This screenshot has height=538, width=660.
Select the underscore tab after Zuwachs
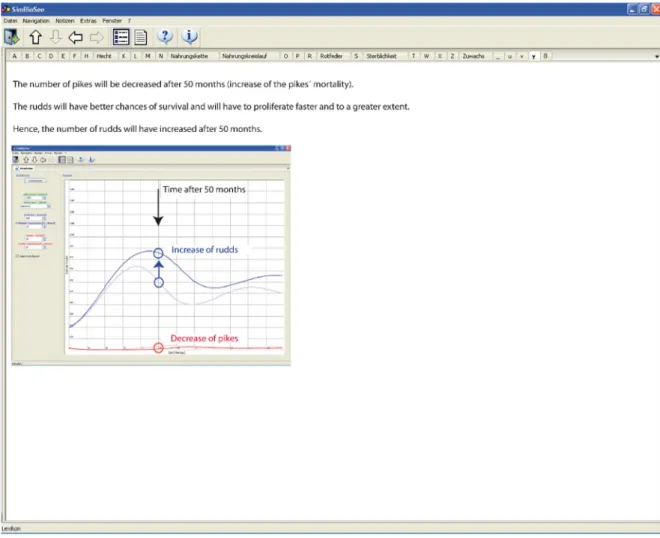click(x=498, y=56)
